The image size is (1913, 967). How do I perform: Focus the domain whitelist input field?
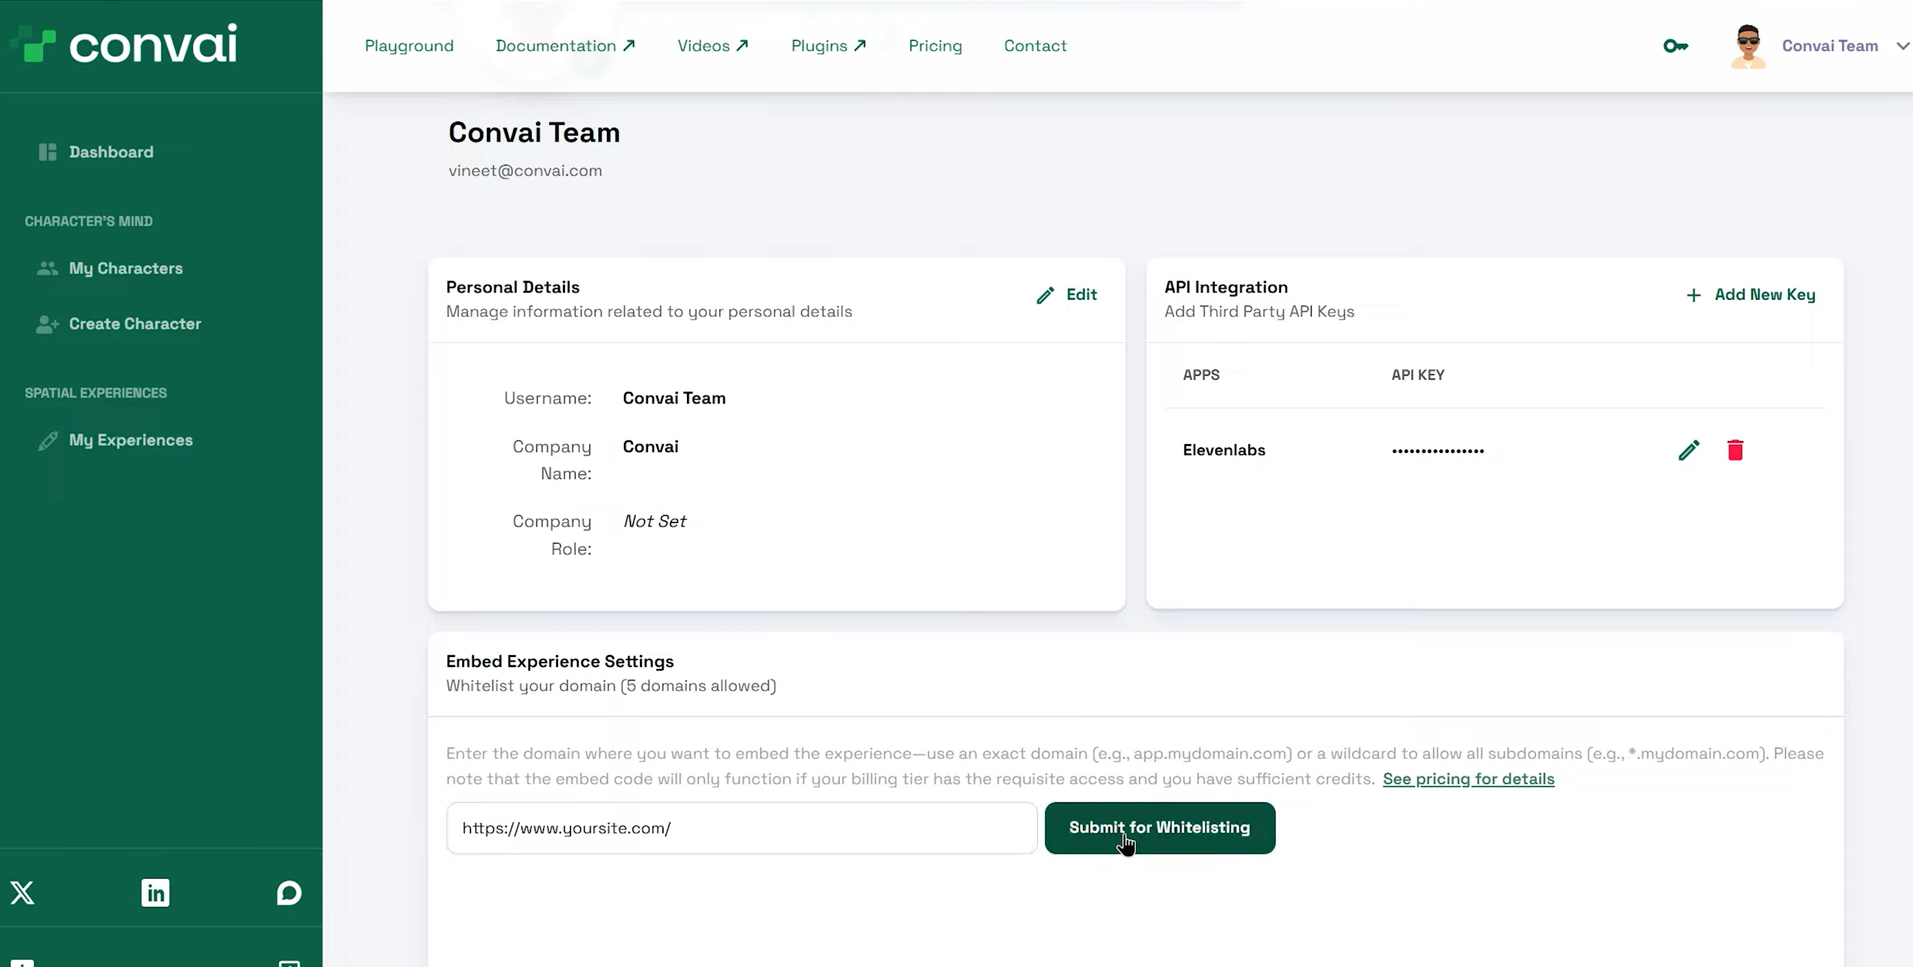point(741,828)
